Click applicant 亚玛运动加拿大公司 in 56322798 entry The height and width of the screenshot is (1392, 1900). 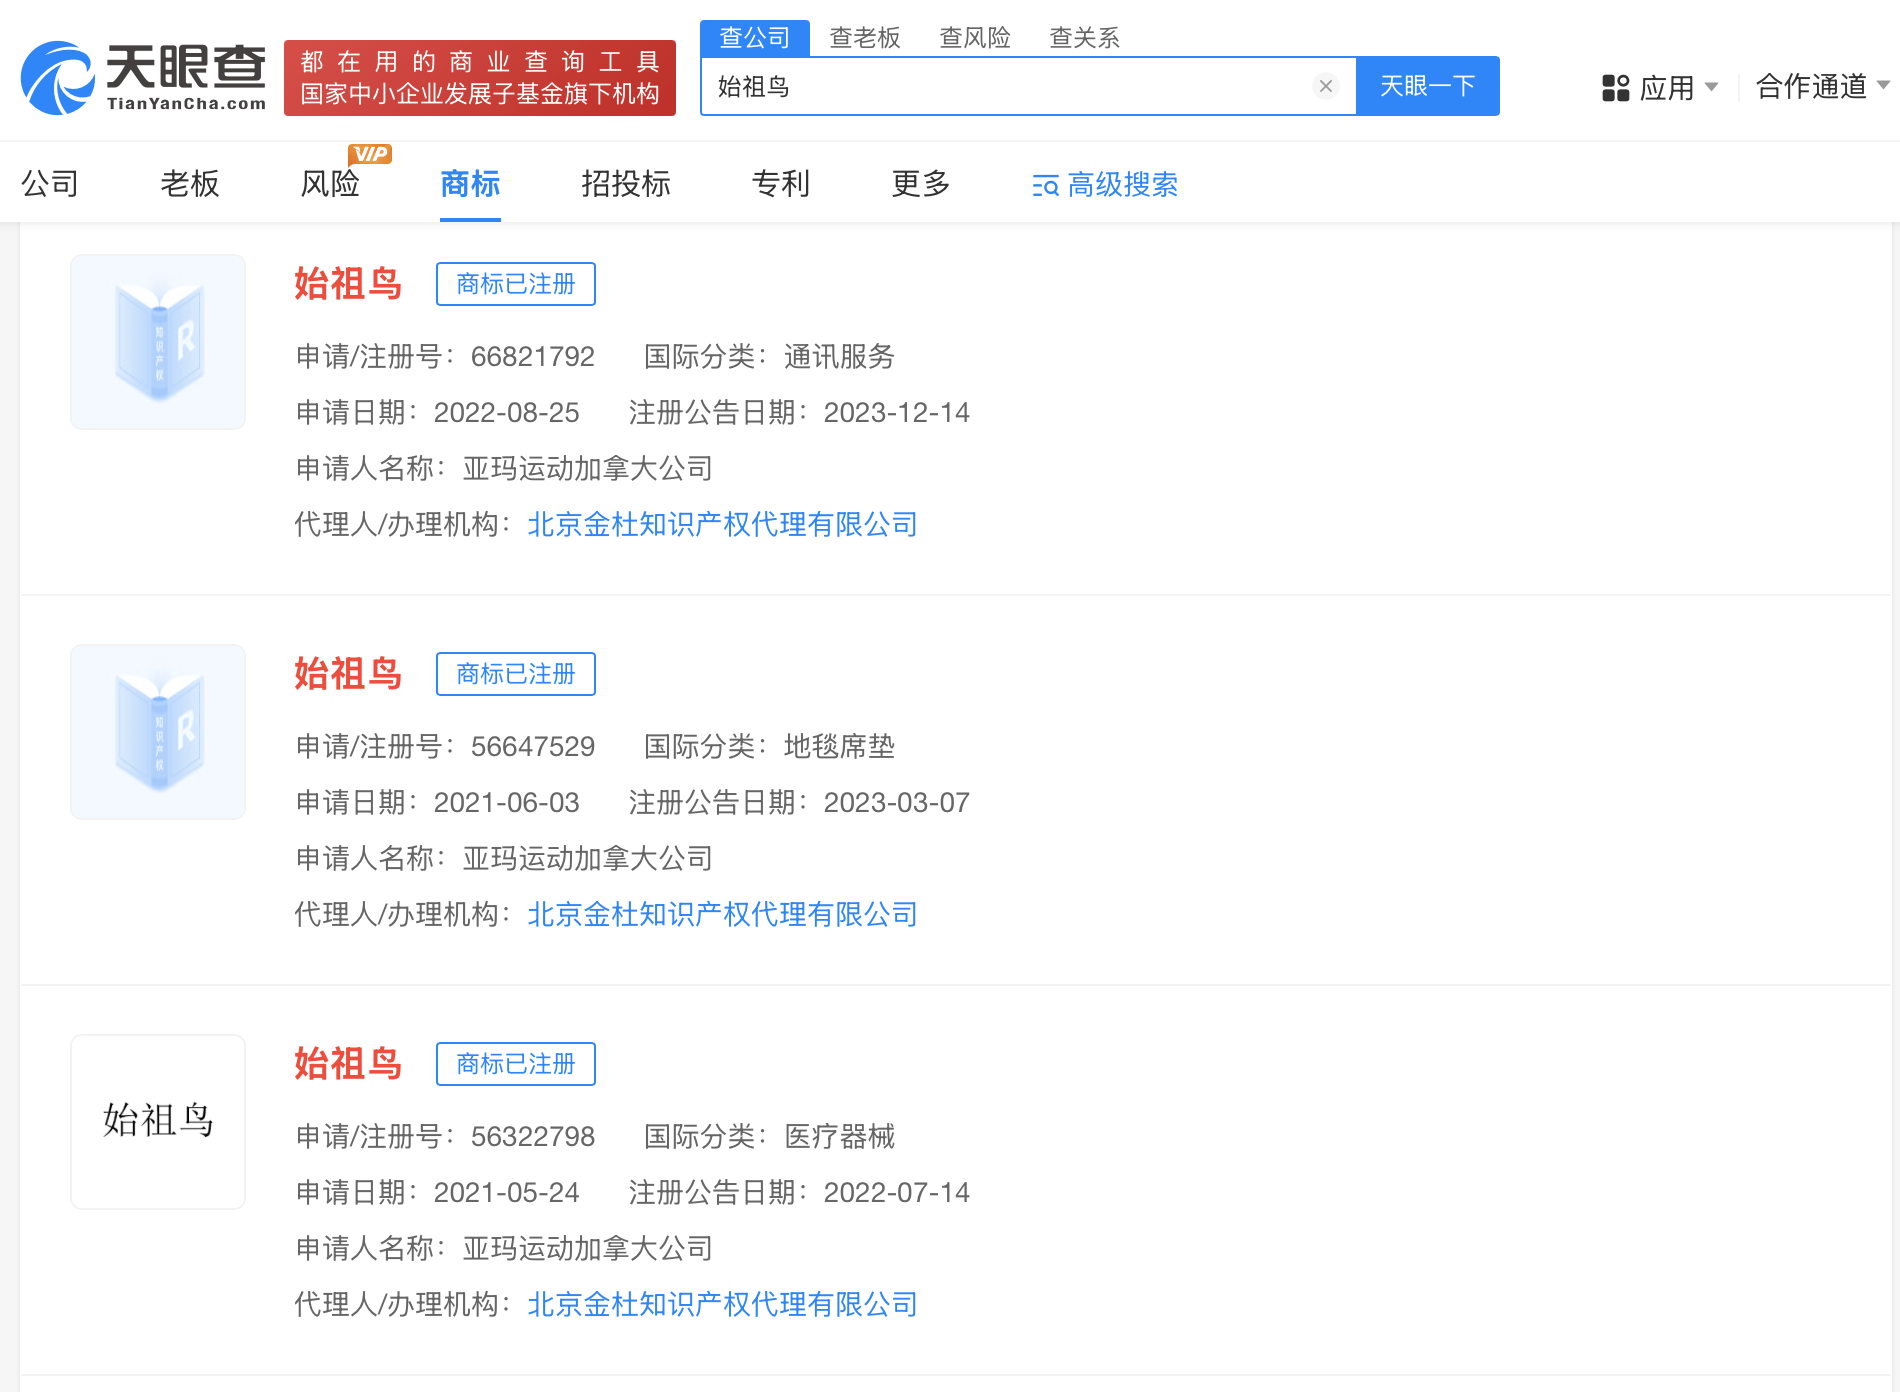click(588, 1249)
